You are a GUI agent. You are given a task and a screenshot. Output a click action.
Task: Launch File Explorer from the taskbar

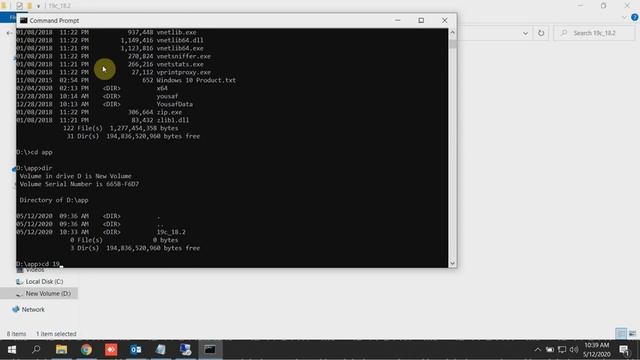[x=61, y=349]
